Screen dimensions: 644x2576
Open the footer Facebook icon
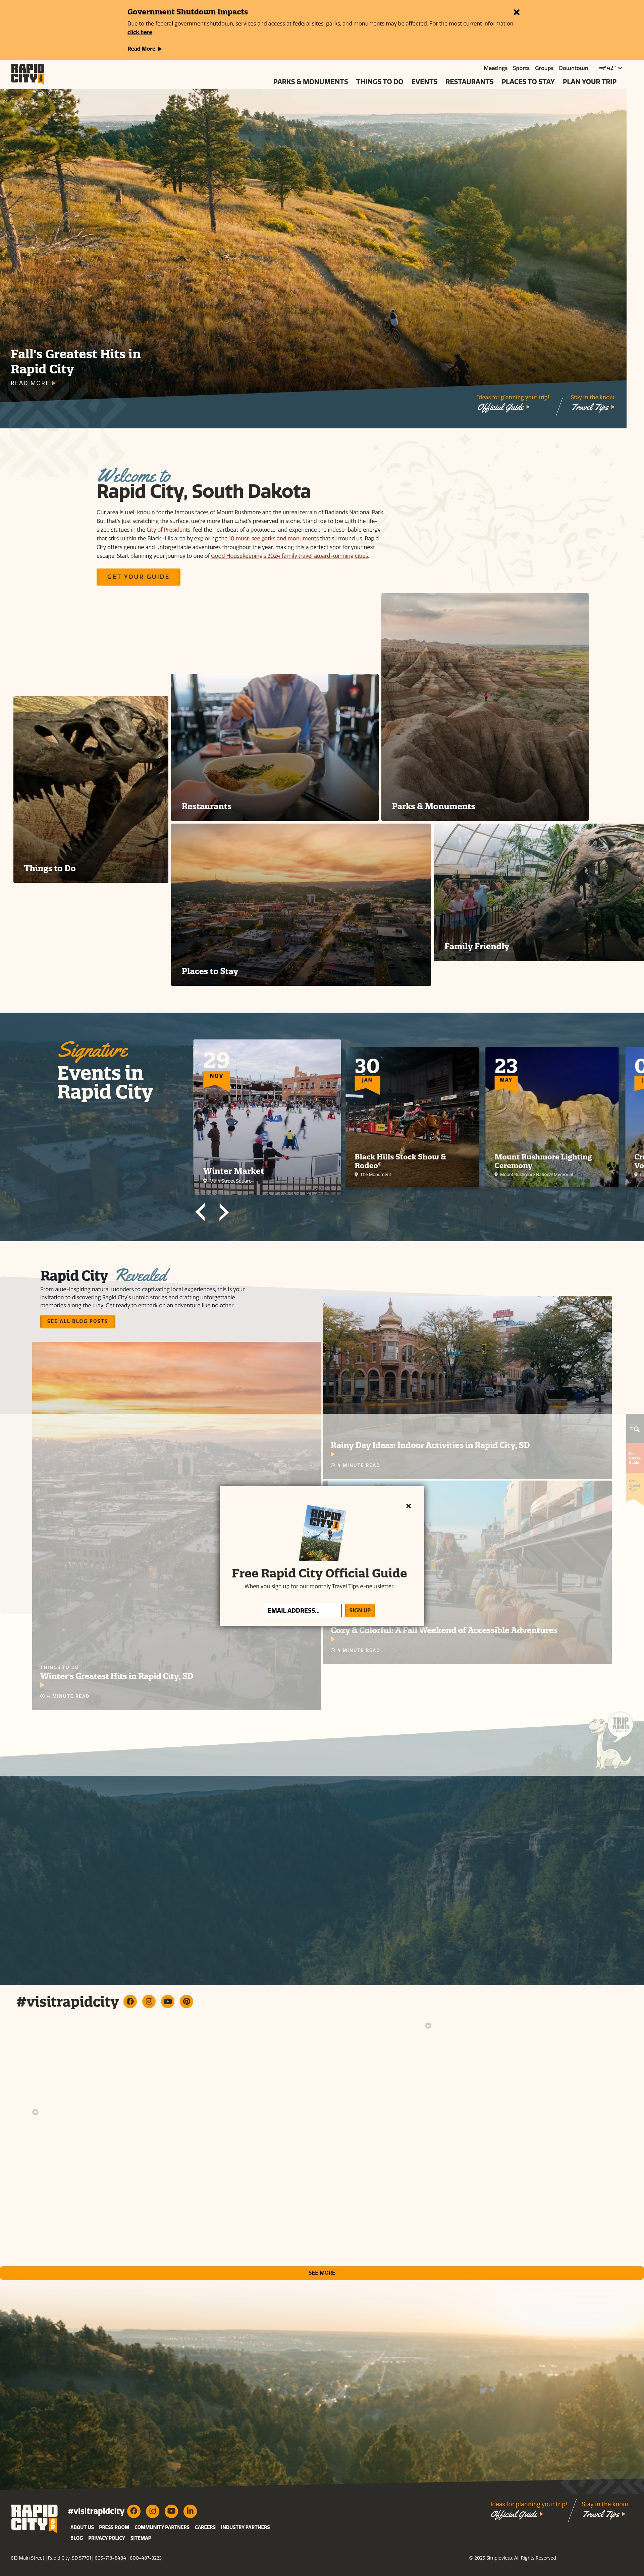pyautogui.click(x=134, y=2511)
